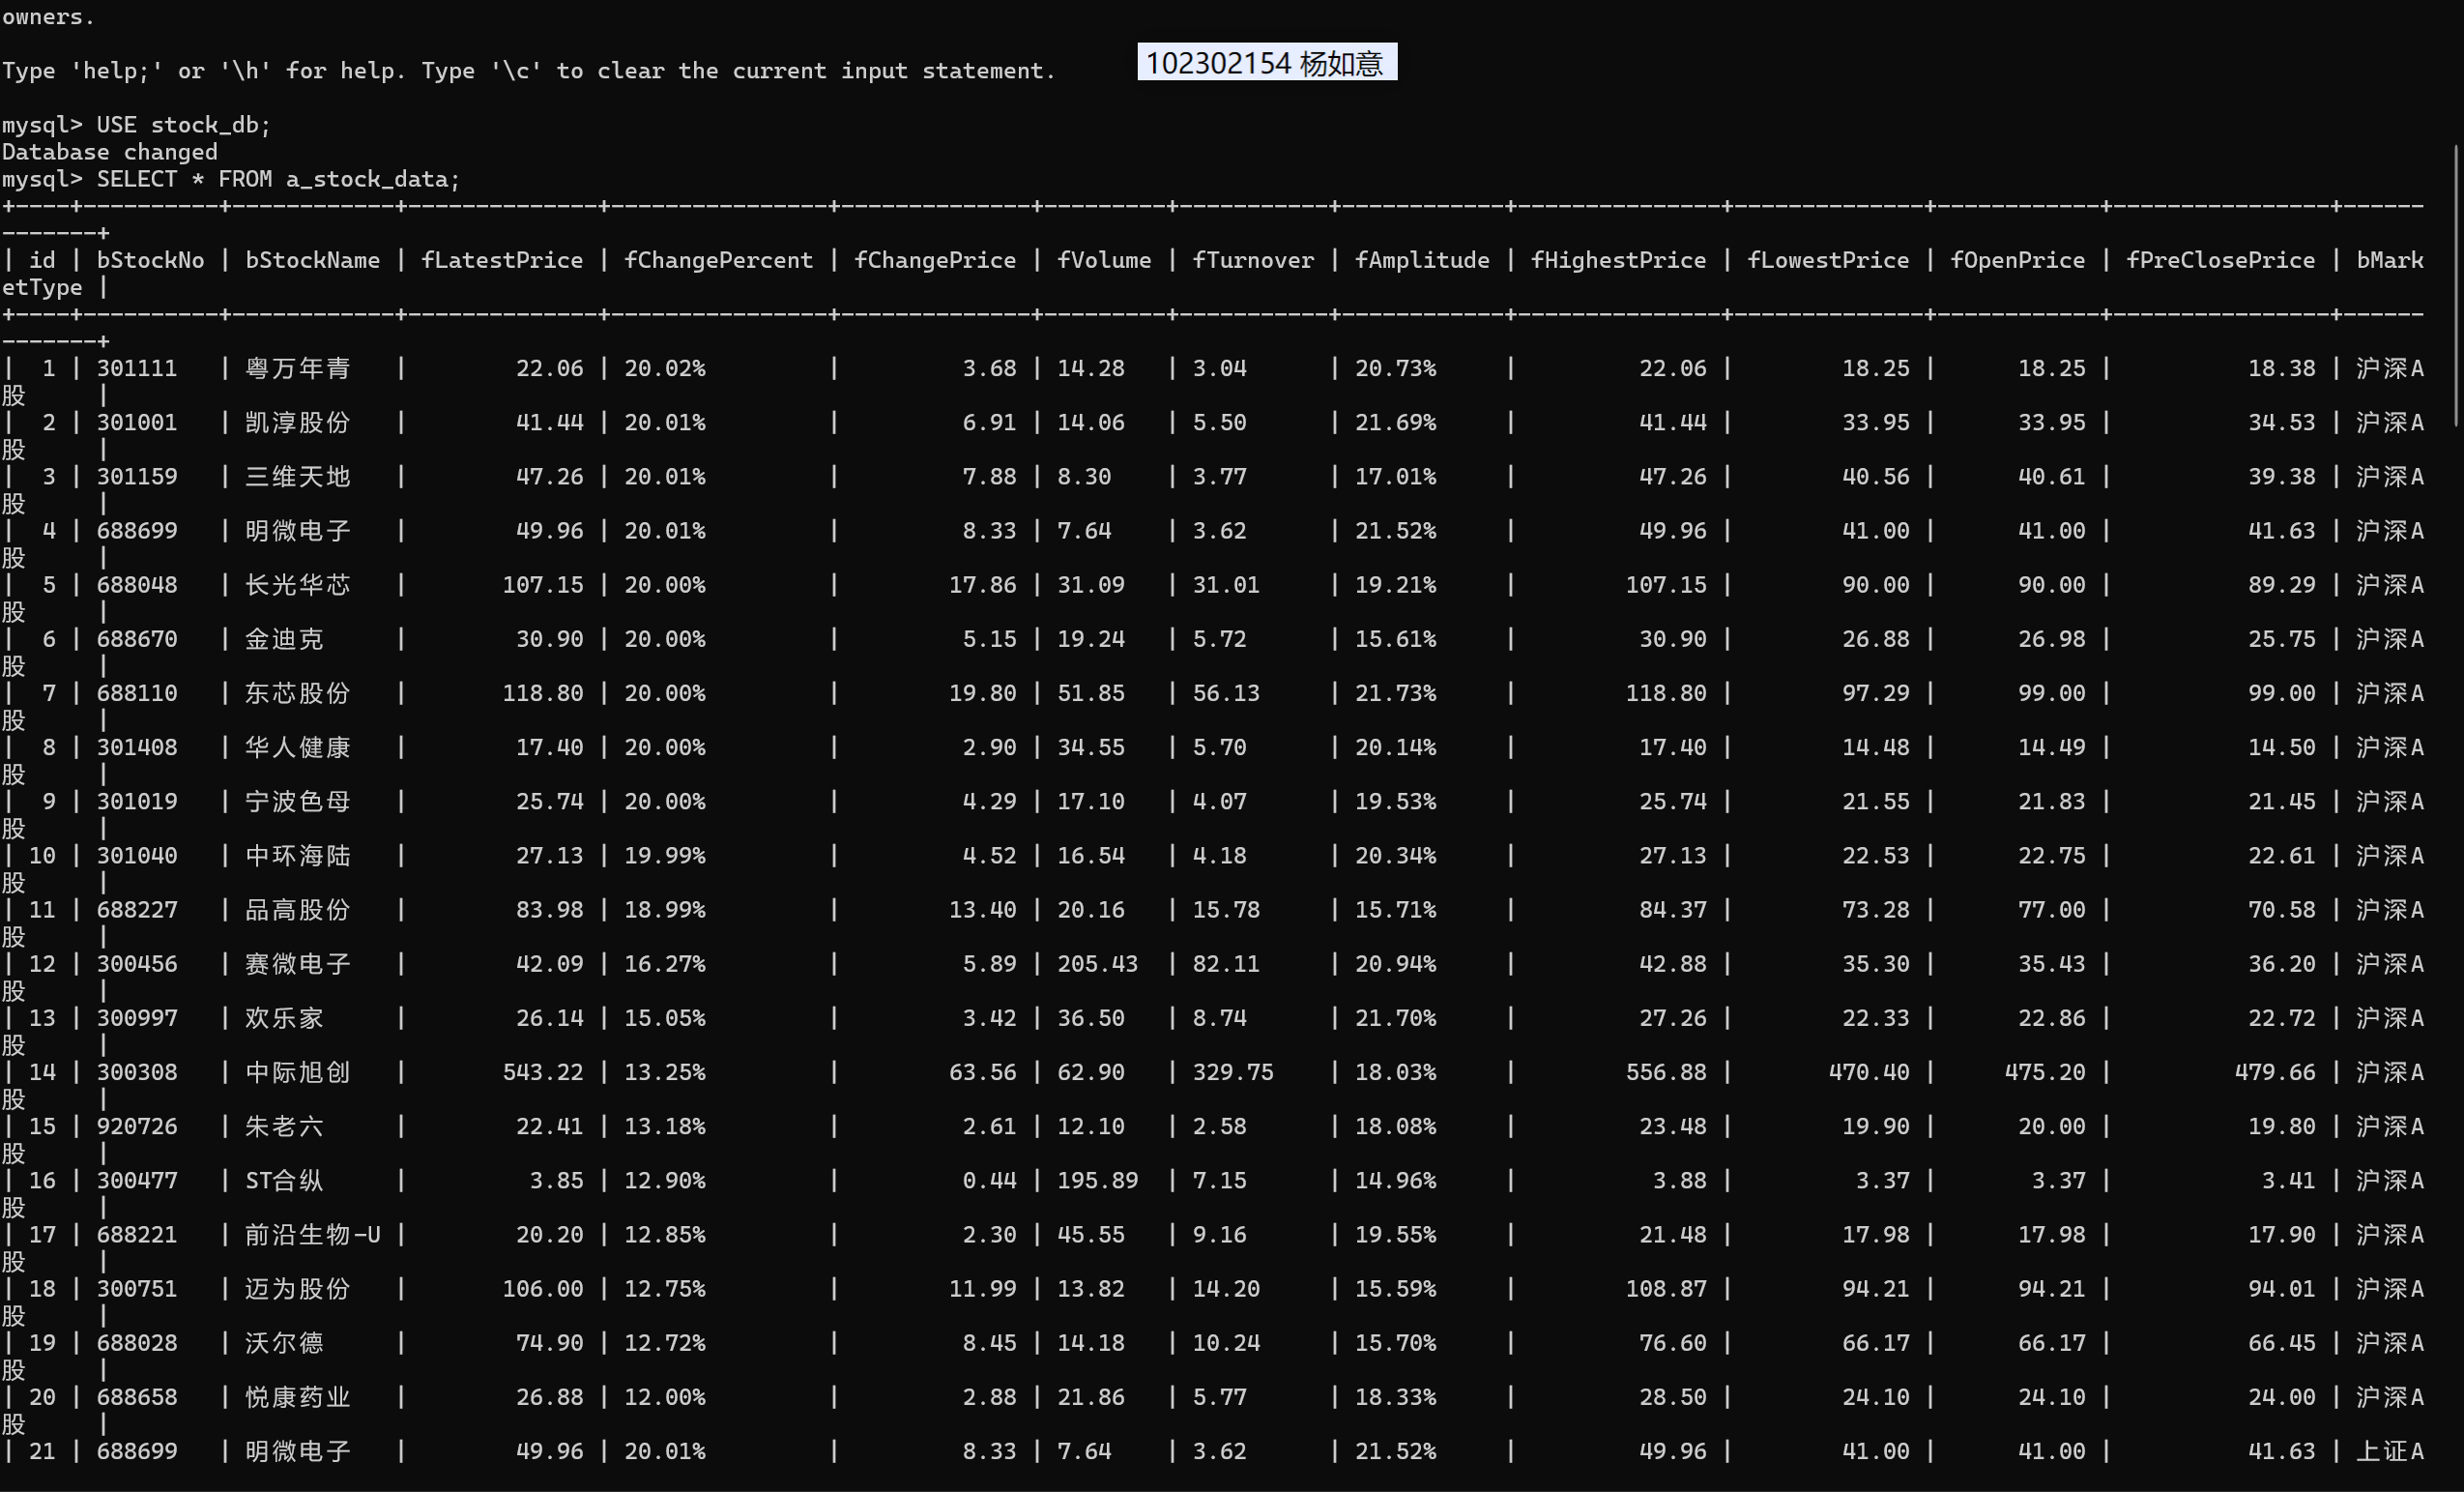Image resolution: width=2464 pixels, height=1492 pixels.
Task: Click the fLatestPrice column header
Action: [x=501, y=260]
